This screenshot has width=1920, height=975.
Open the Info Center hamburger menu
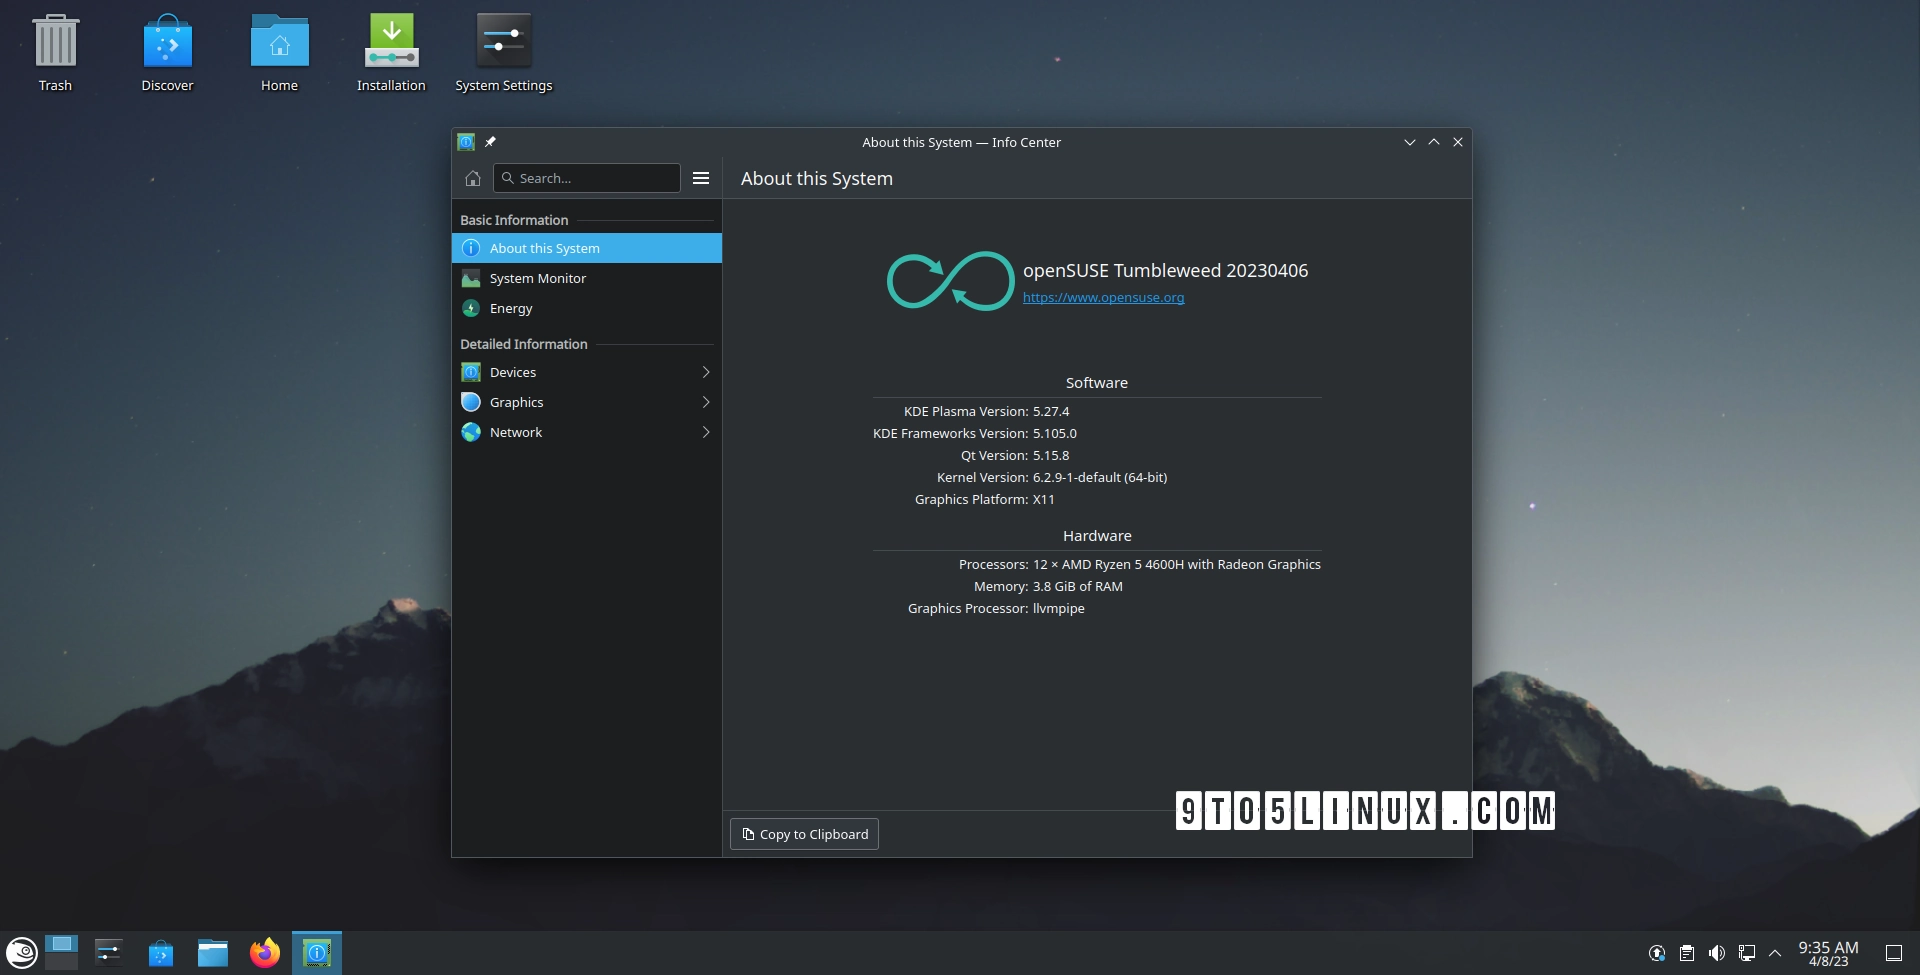[x=700, y=178]
